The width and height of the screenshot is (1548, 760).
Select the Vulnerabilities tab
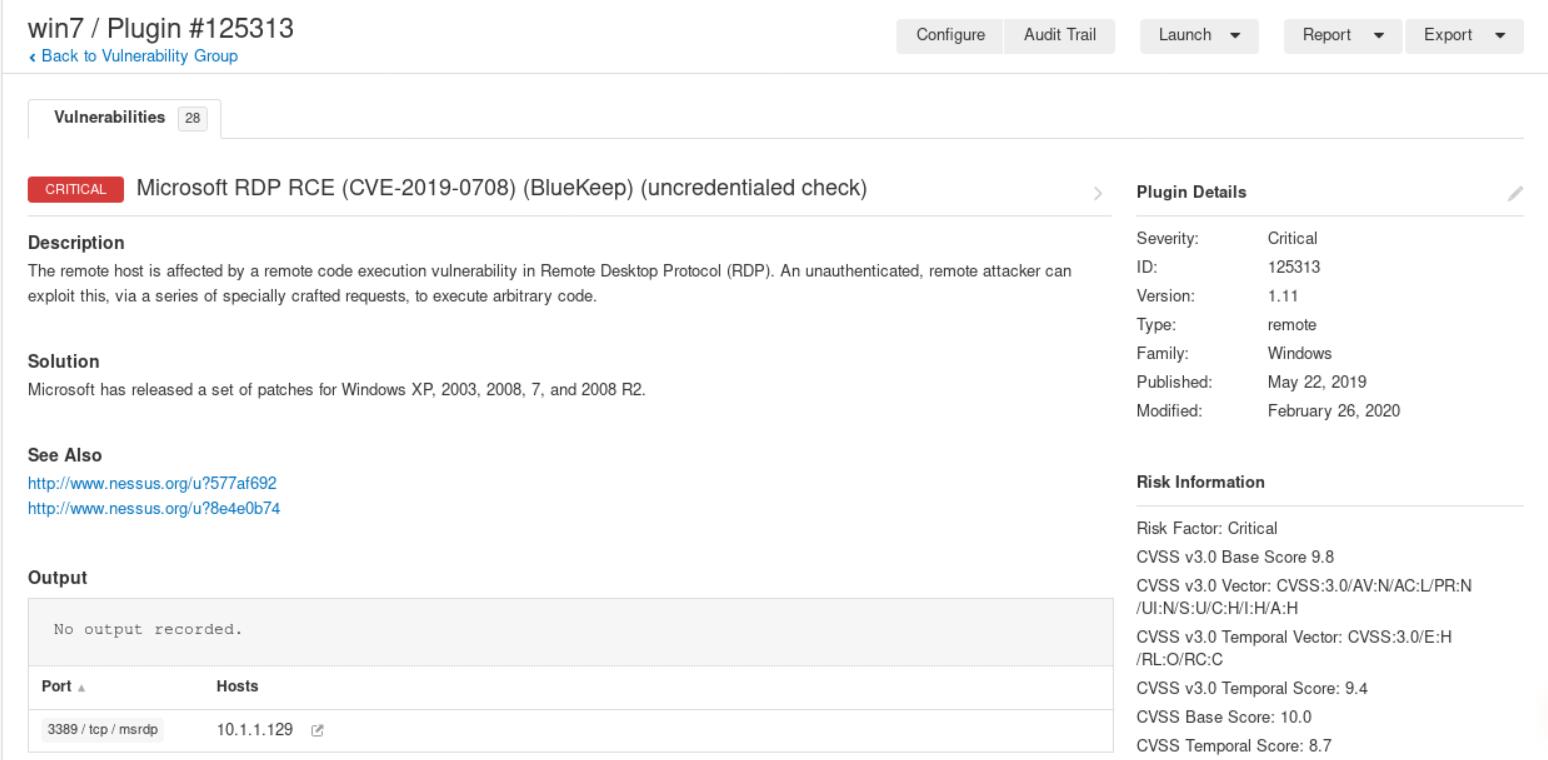110,118
